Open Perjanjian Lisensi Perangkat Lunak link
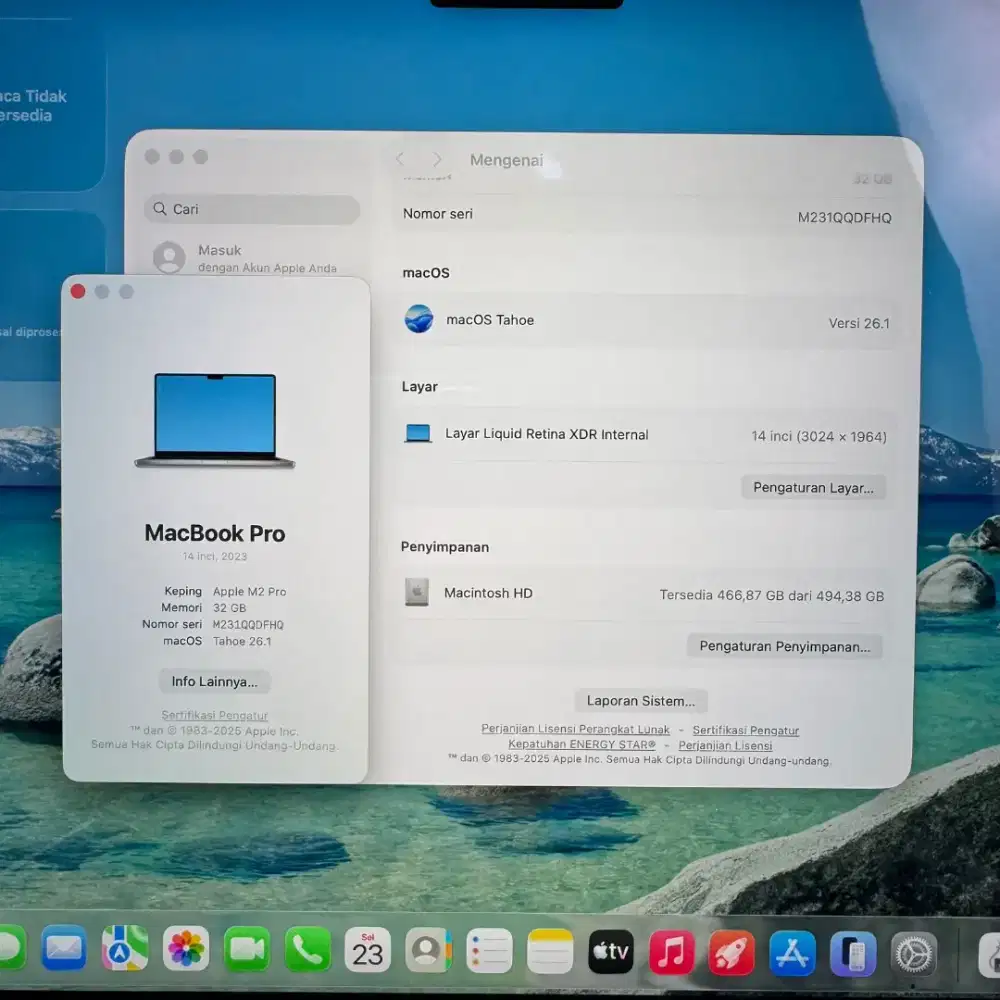The width and height of the screenshot is (1000, 1000). pyautogui.click(x=575, y=728)
